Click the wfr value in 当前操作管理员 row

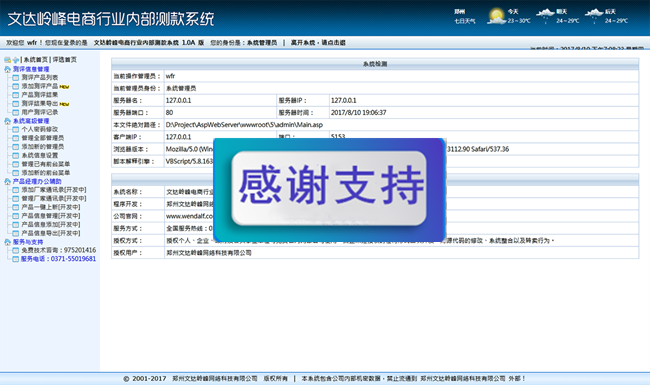tap(170, 76)
